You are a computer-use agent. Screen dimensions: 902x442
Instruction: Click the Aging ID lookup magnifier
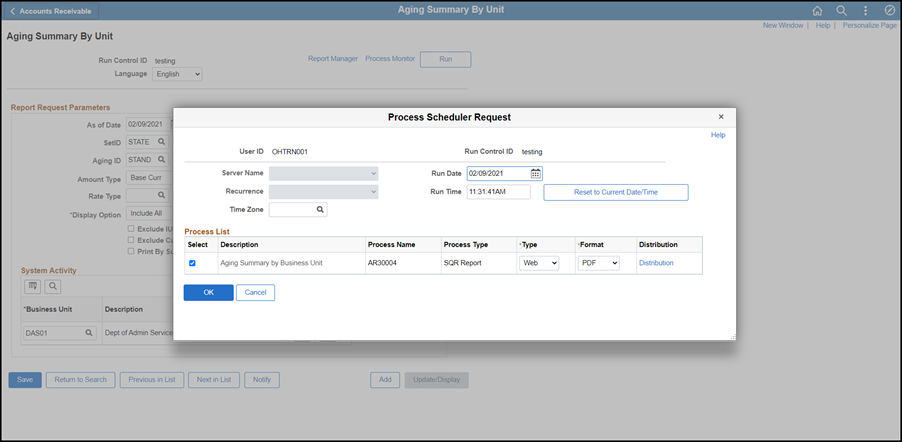pyautogui.click(x=162, y=160)
